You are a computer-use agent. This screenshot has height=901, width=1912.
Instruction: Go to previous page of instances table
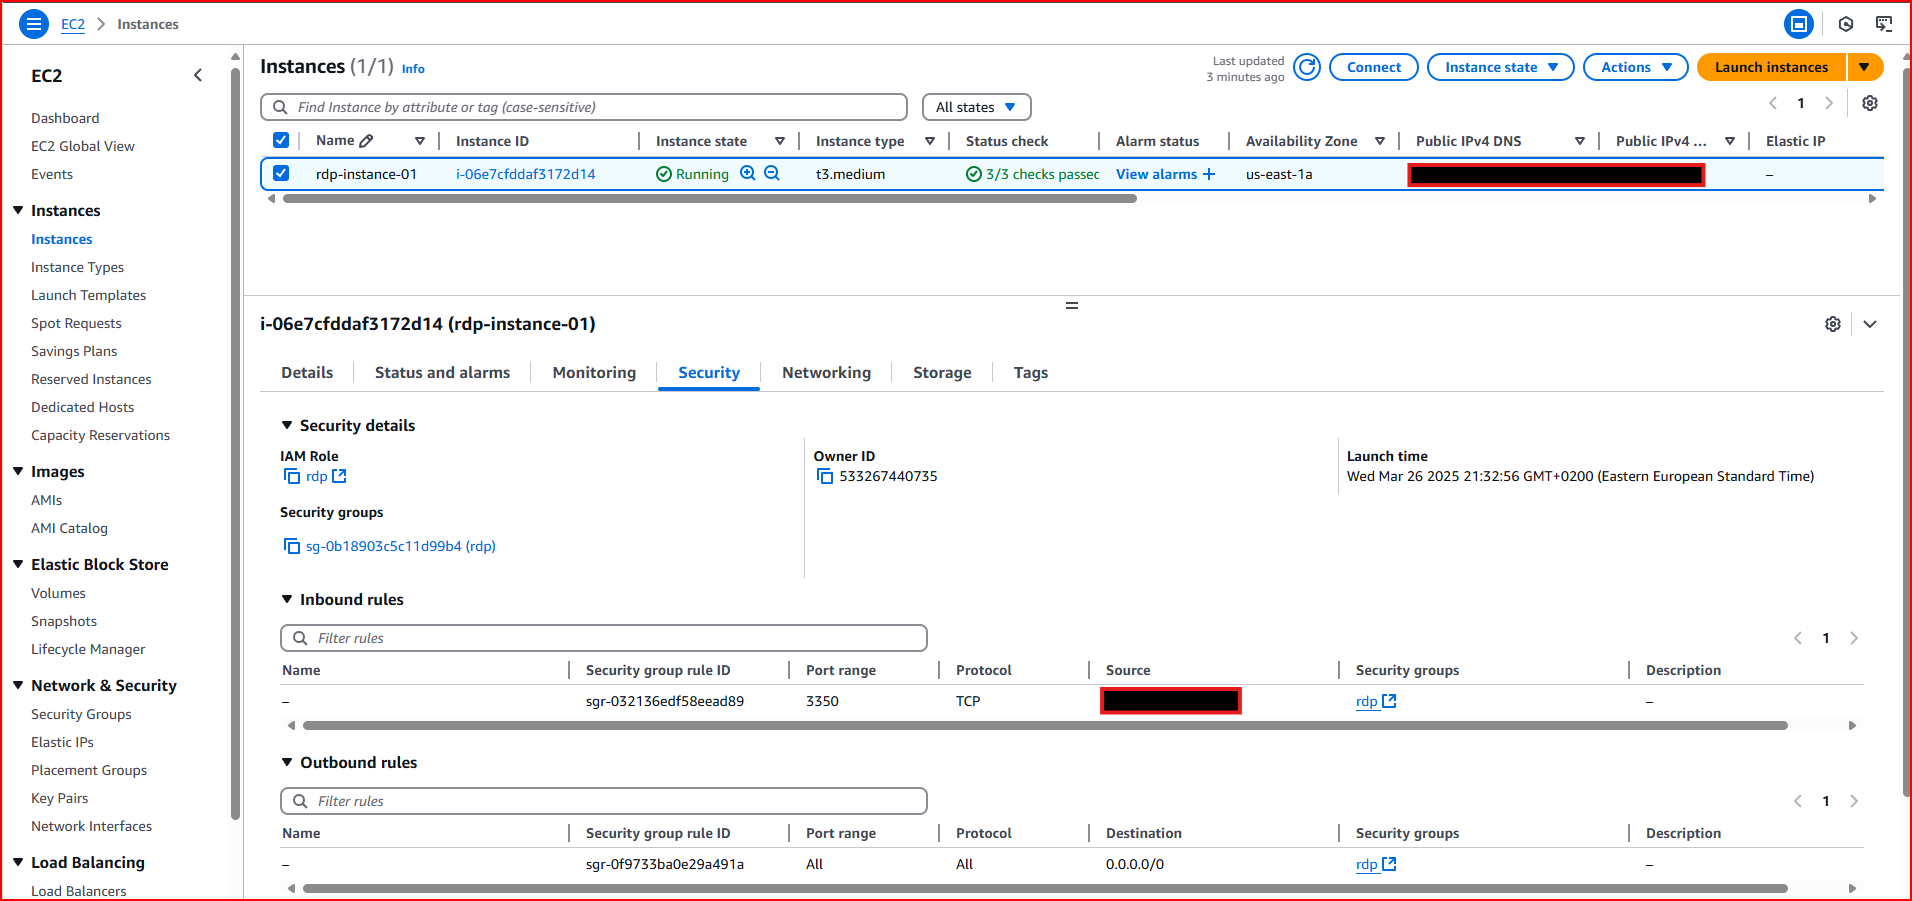[x=1773, y=103]
